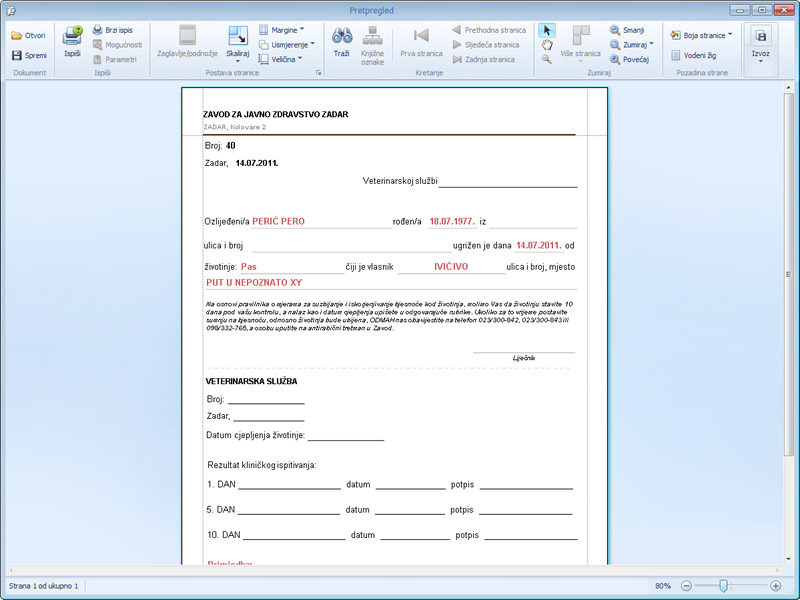Go to Prva stranica
The height and width of the screenshot is (600, 800).
tap(421, 41)
